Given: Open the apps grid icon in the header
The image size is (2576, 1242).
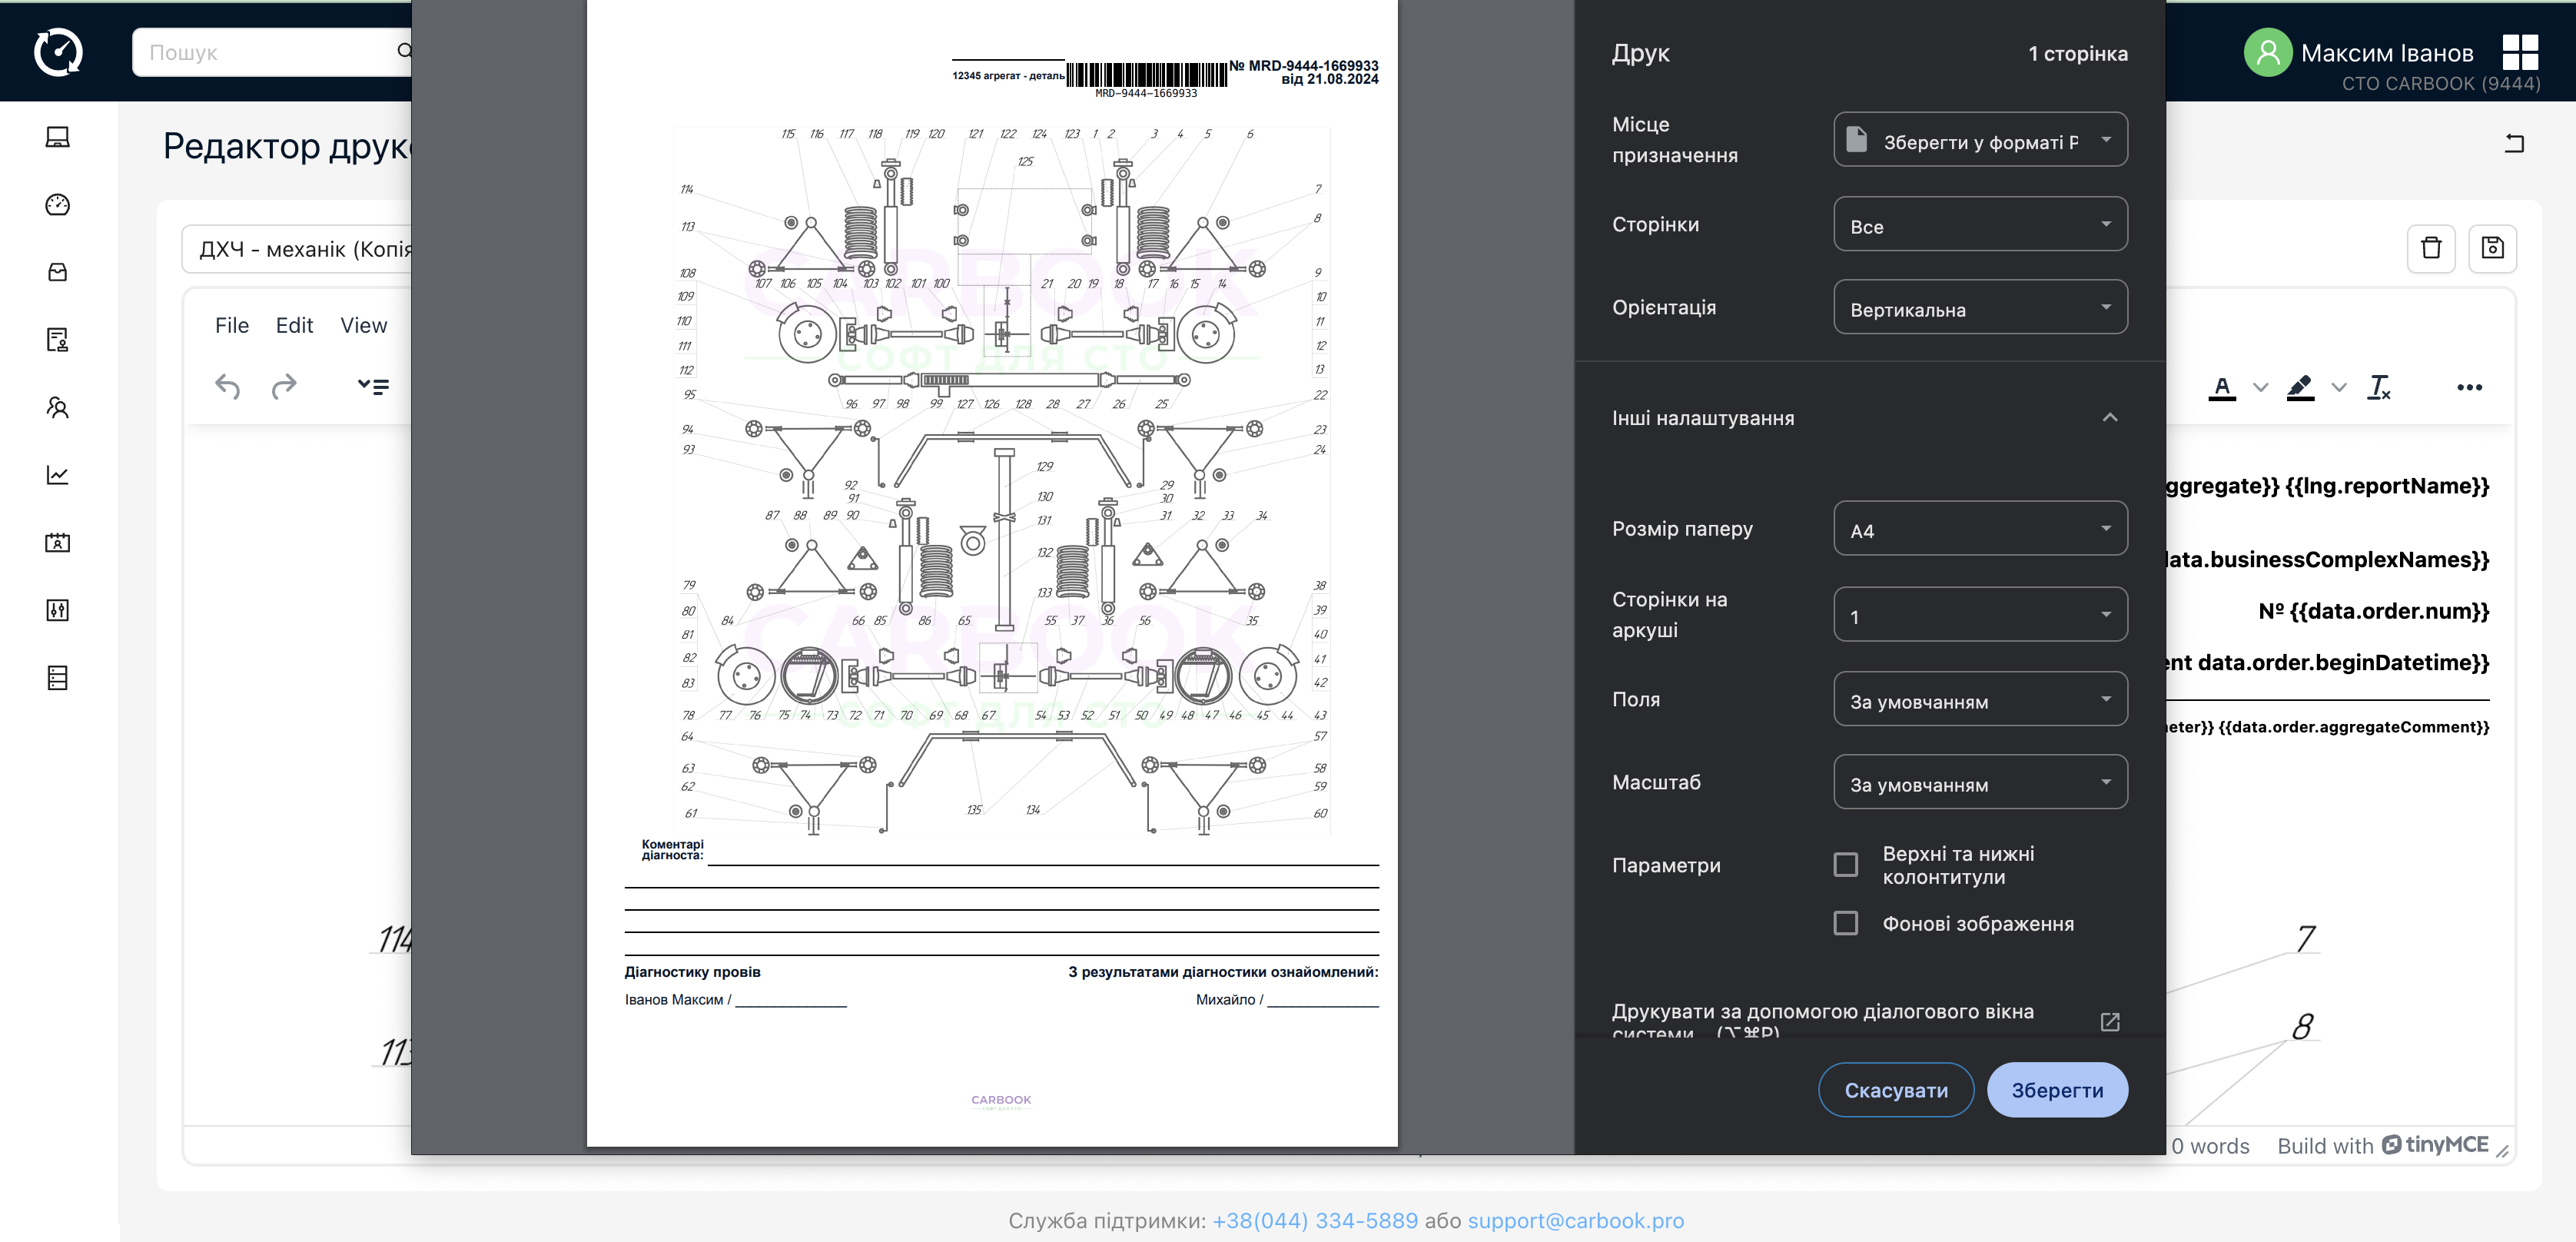Looking at the screenshot, I should coord(2520,52).
